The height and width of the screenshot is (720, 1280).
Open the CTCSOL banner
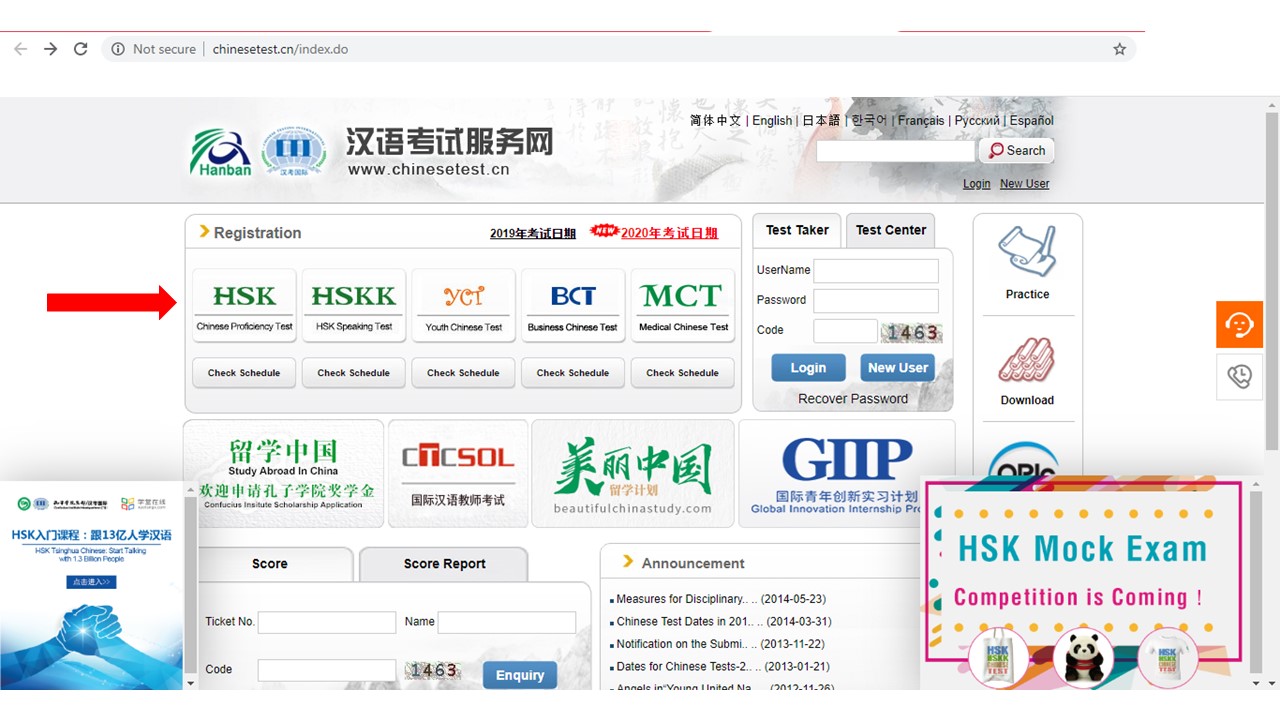coord(458,473)
